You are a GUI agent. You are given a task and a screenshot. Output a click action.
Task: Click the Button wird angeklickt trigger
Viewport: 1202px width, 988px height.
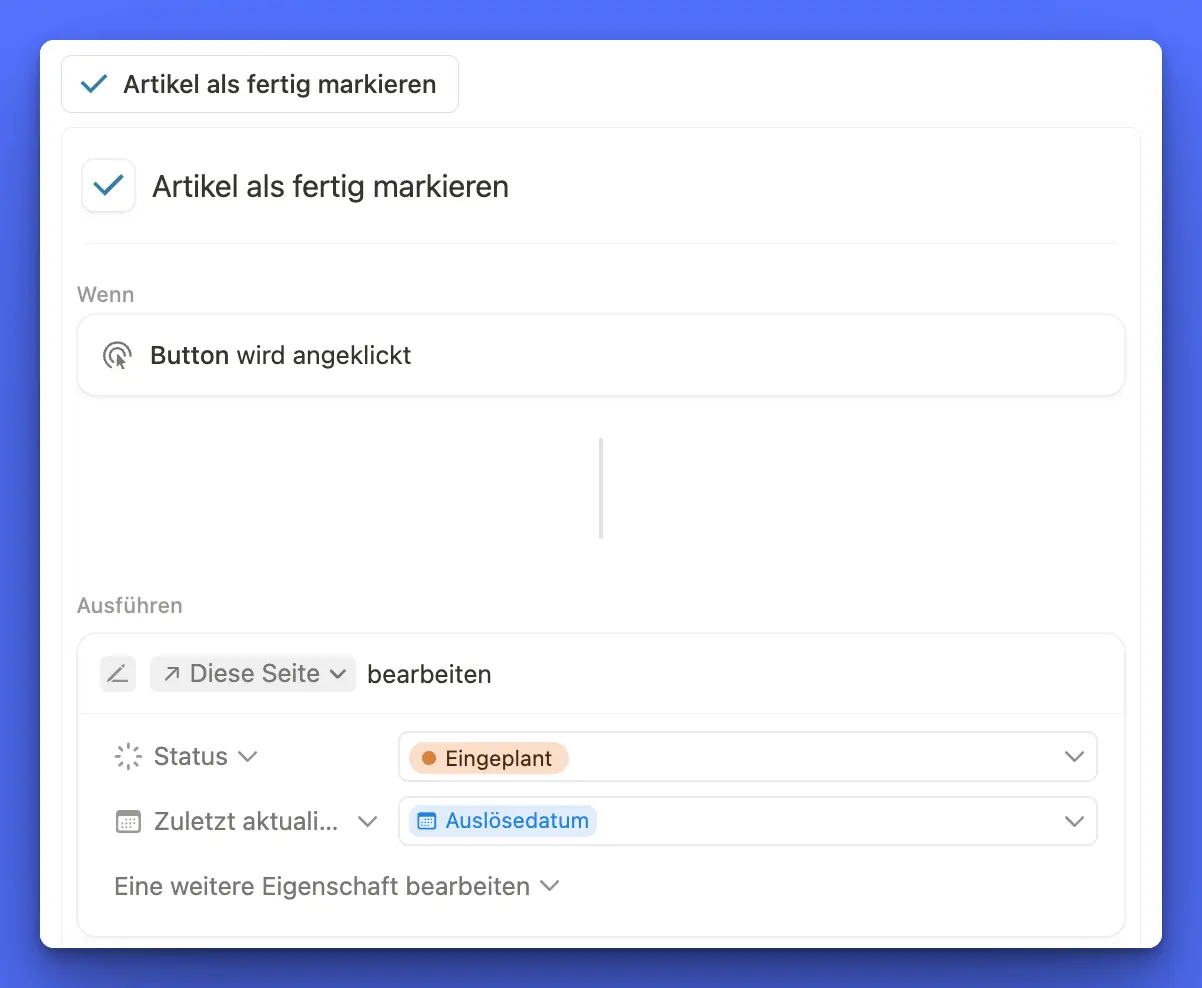600,356
